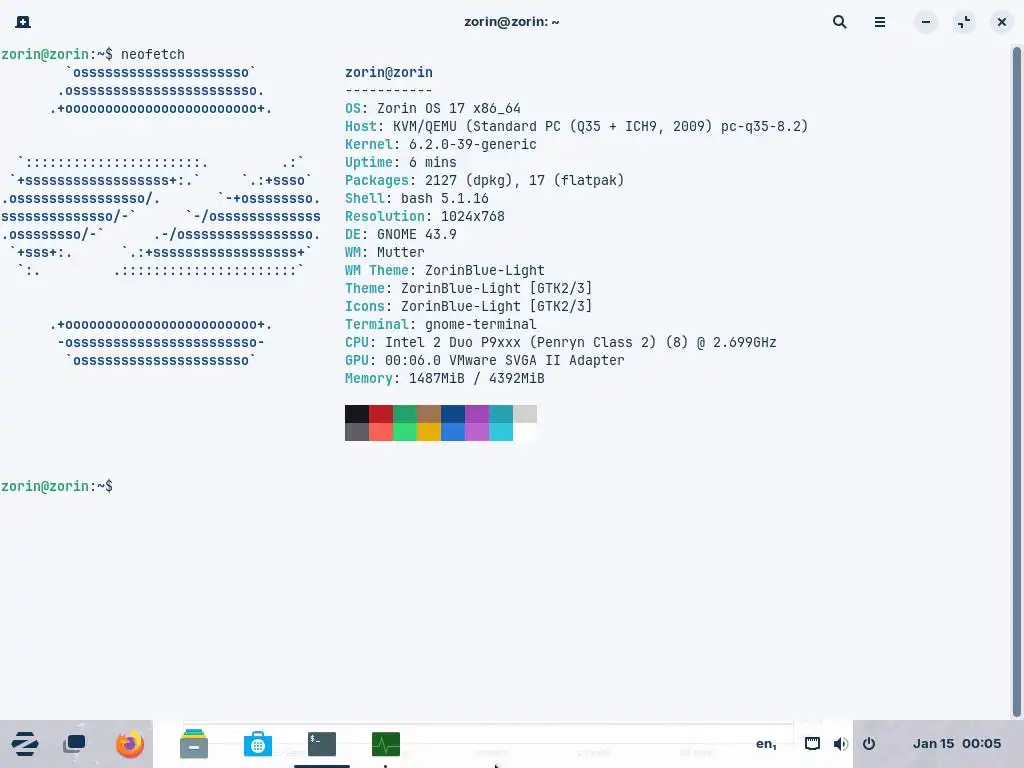Click the 'WM Theme: ZorinBlue-Light' line
The height and width of the screenshot is (768, 1024).
(x=445, y=270)
